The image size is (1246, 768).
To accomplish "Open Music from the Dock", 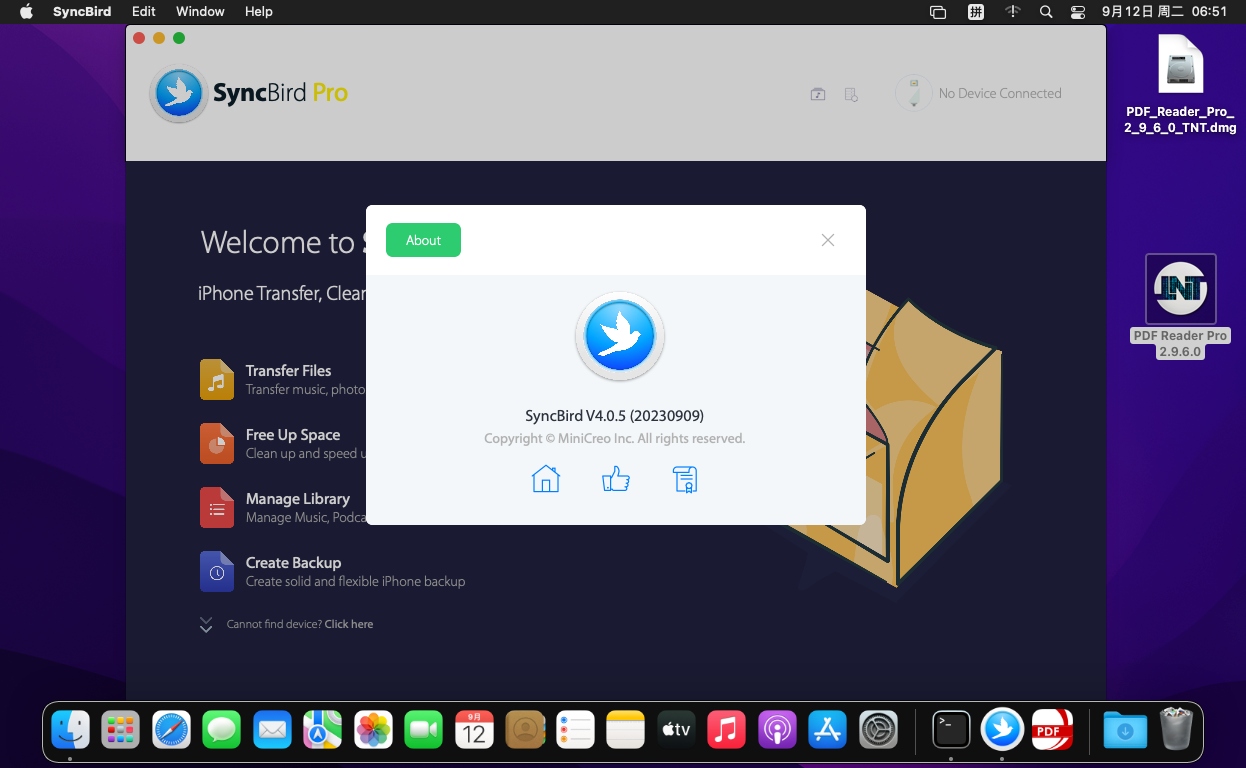I will 727,730.
